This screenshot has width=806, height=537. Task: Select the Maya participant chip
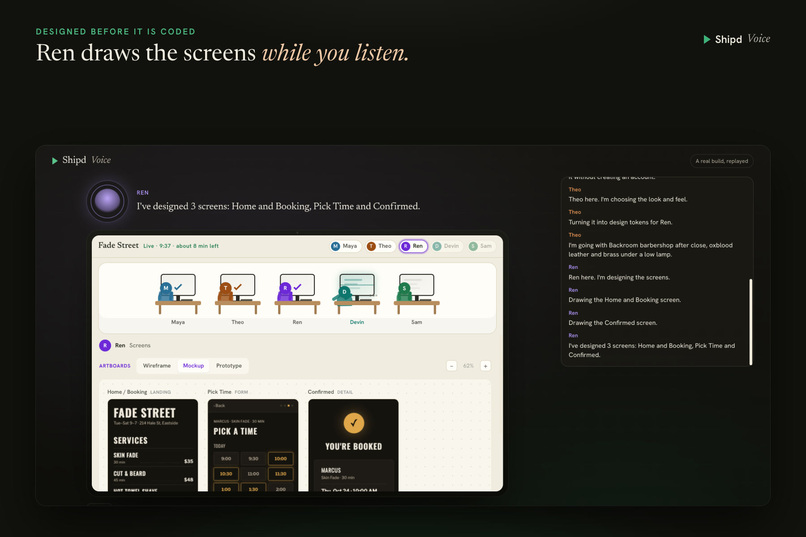[x=344, y=246]
